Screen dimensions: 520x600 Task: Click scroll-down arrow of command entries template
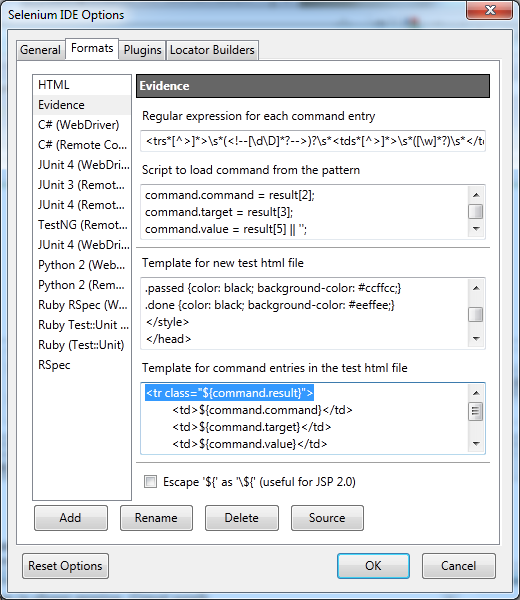[x=476, y=444]
